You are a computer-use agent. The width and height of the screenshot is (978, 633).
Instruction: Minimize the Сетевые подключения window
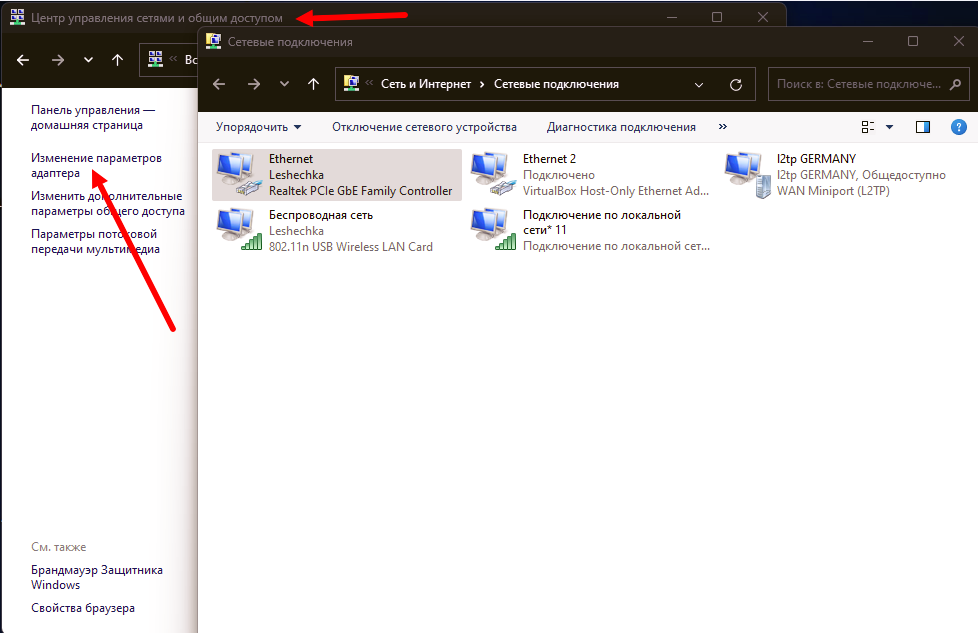coord(868,41)
